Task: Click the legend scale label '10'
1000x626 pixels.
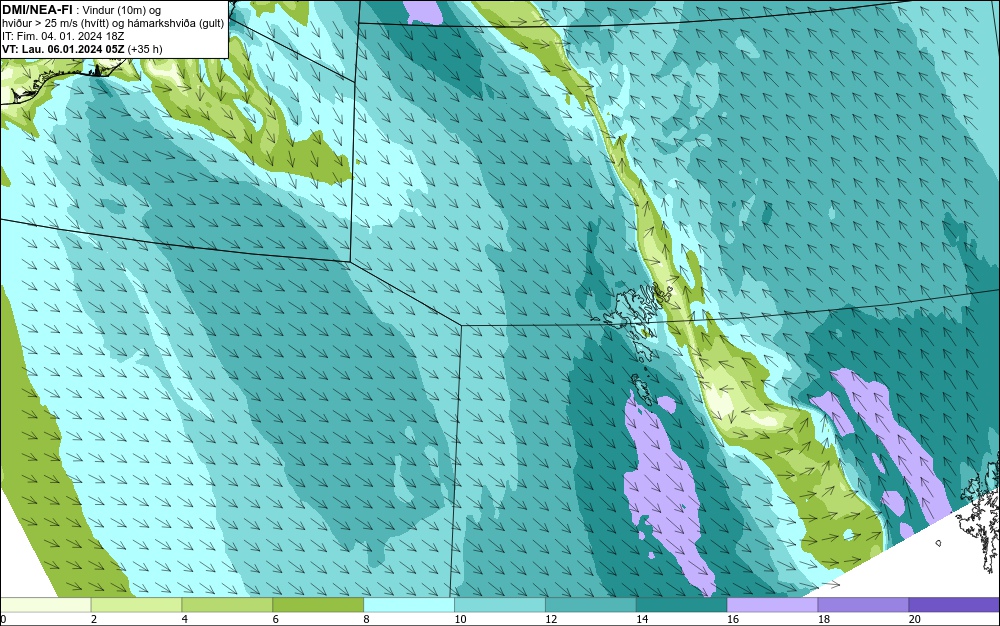Action: 460,619
